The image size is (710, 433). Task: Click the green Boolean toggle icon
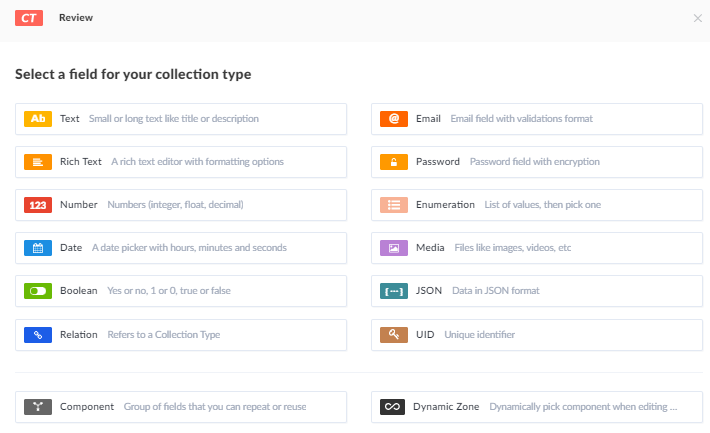pos(38,291)
